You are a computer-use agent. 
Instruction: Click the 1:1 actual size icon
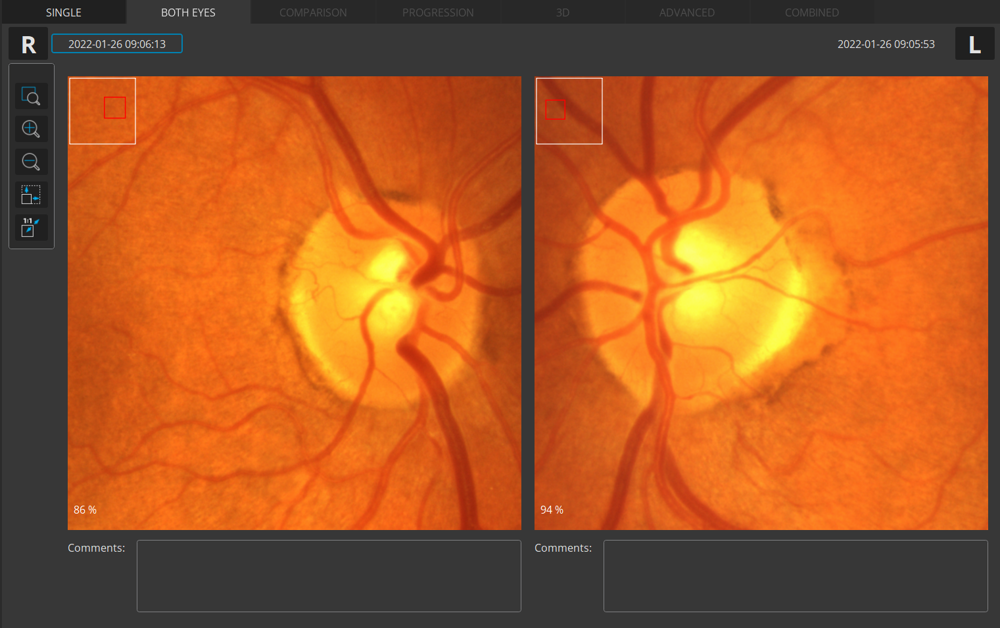[30, 228]
